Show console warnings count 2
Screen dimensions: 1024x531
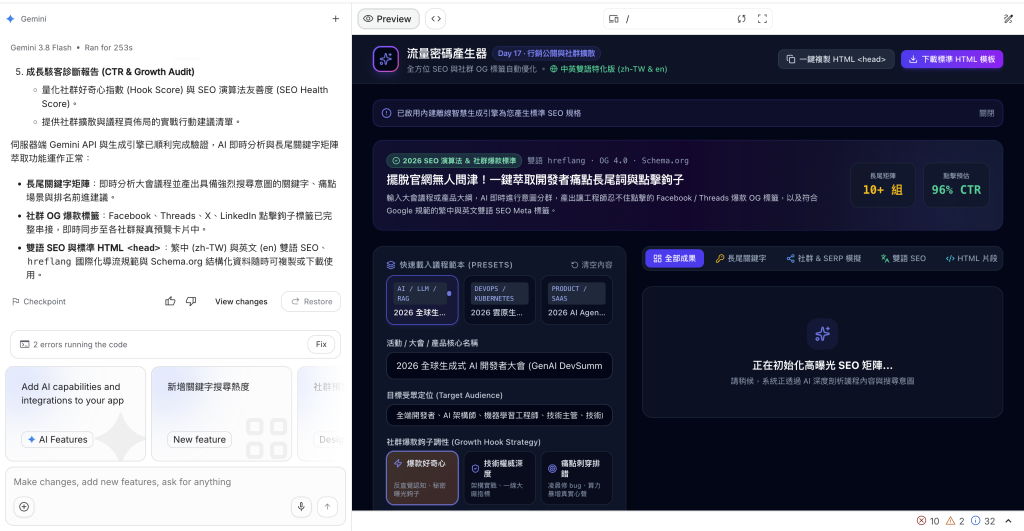click(955, 521)
